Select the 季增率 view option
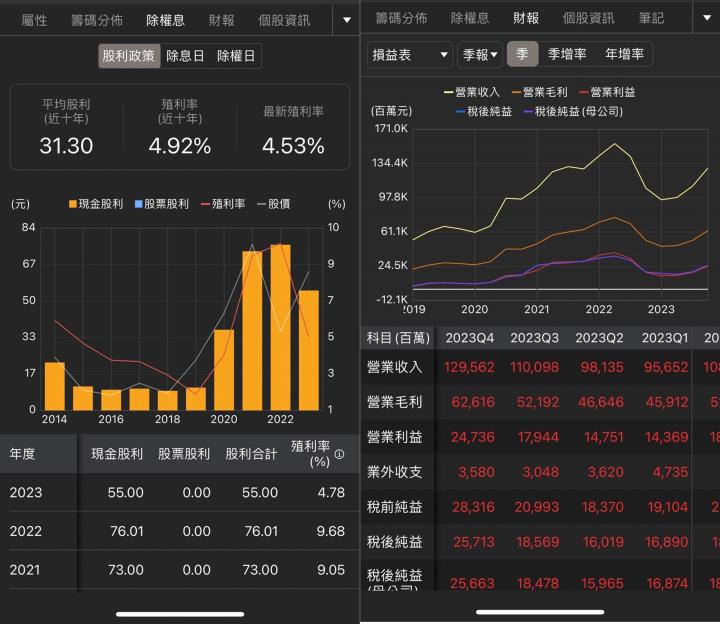Screen dimensions: 720x624 (567, 54)
